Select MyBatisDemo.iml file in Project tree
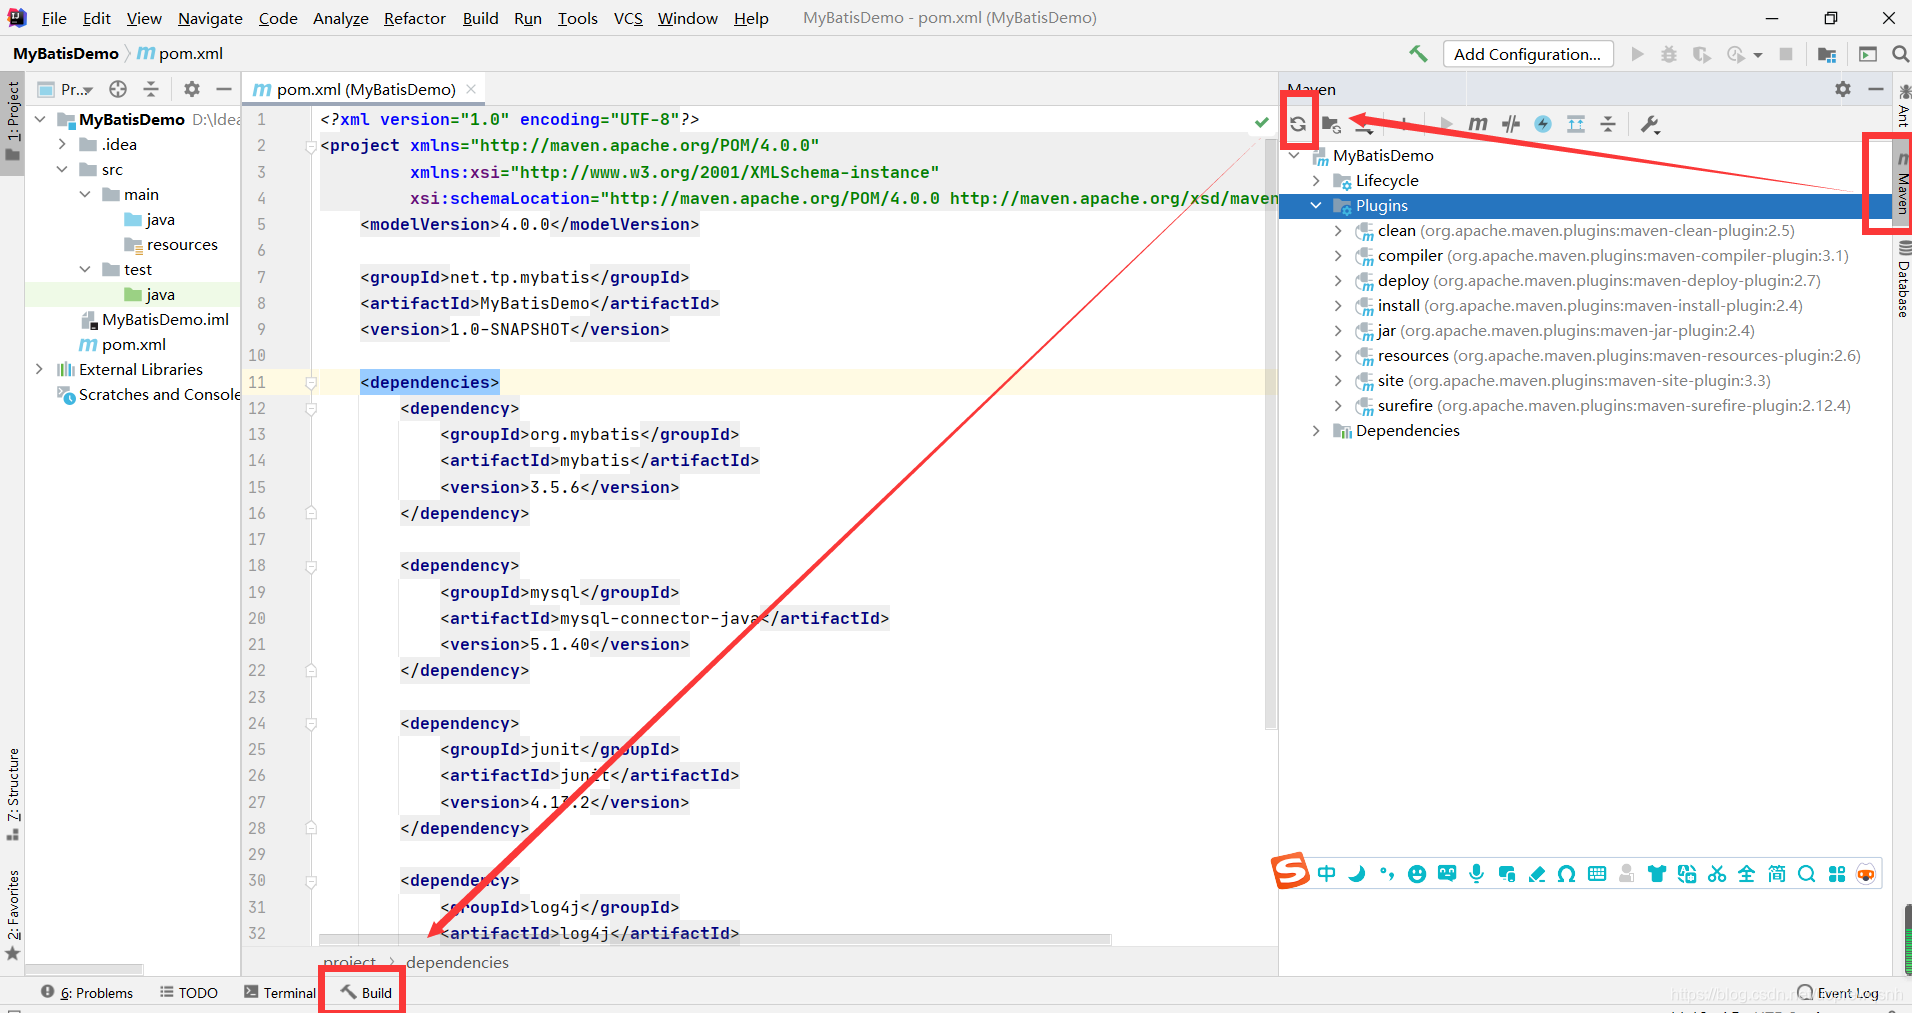 click(155, 319)
